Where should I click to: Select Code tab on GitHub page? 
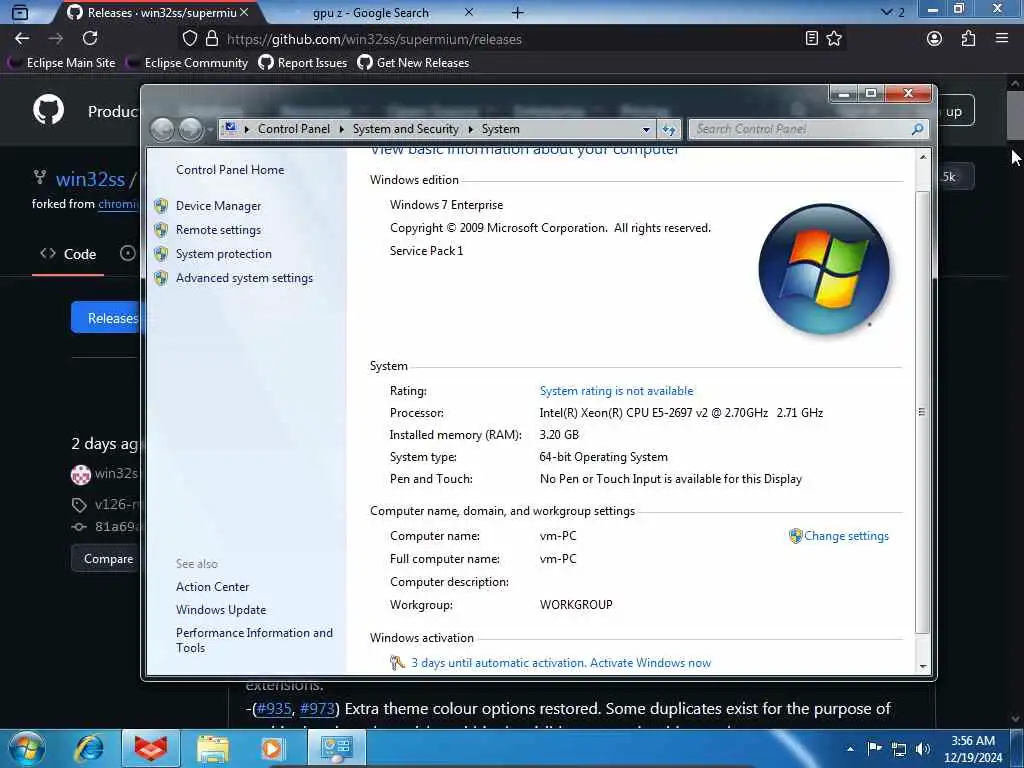68,254
